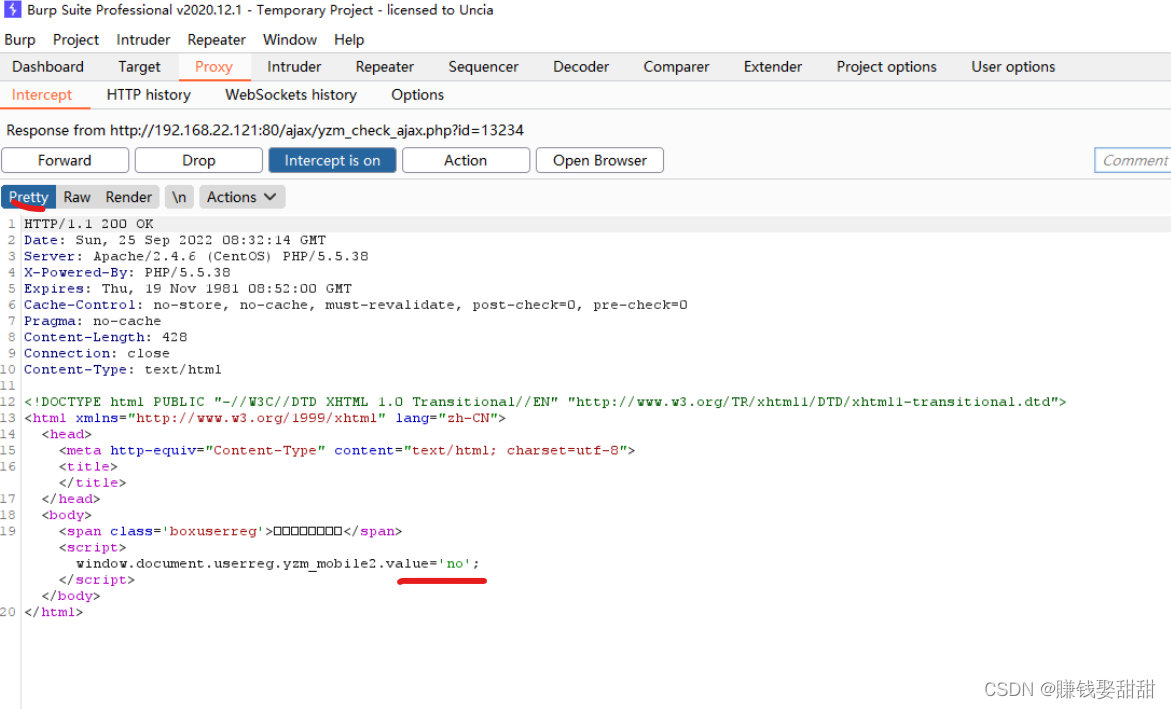Viewport: 1171px width, 709px height.
Task: Toggle the \n non-printable characters button
Action: 179,197
